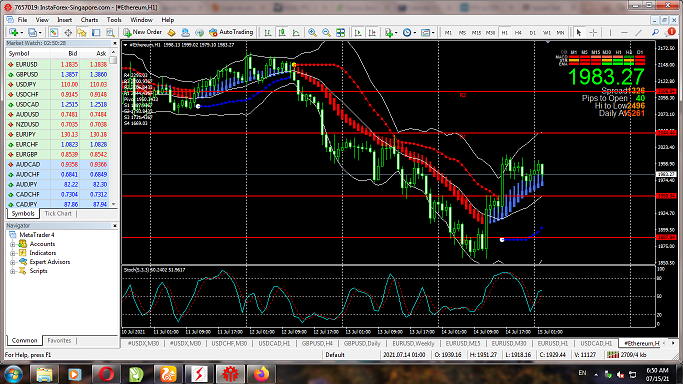Viewport: 683px width, 384px height.
Task: Zoom in on the chart
Action: tap(312, 33)
